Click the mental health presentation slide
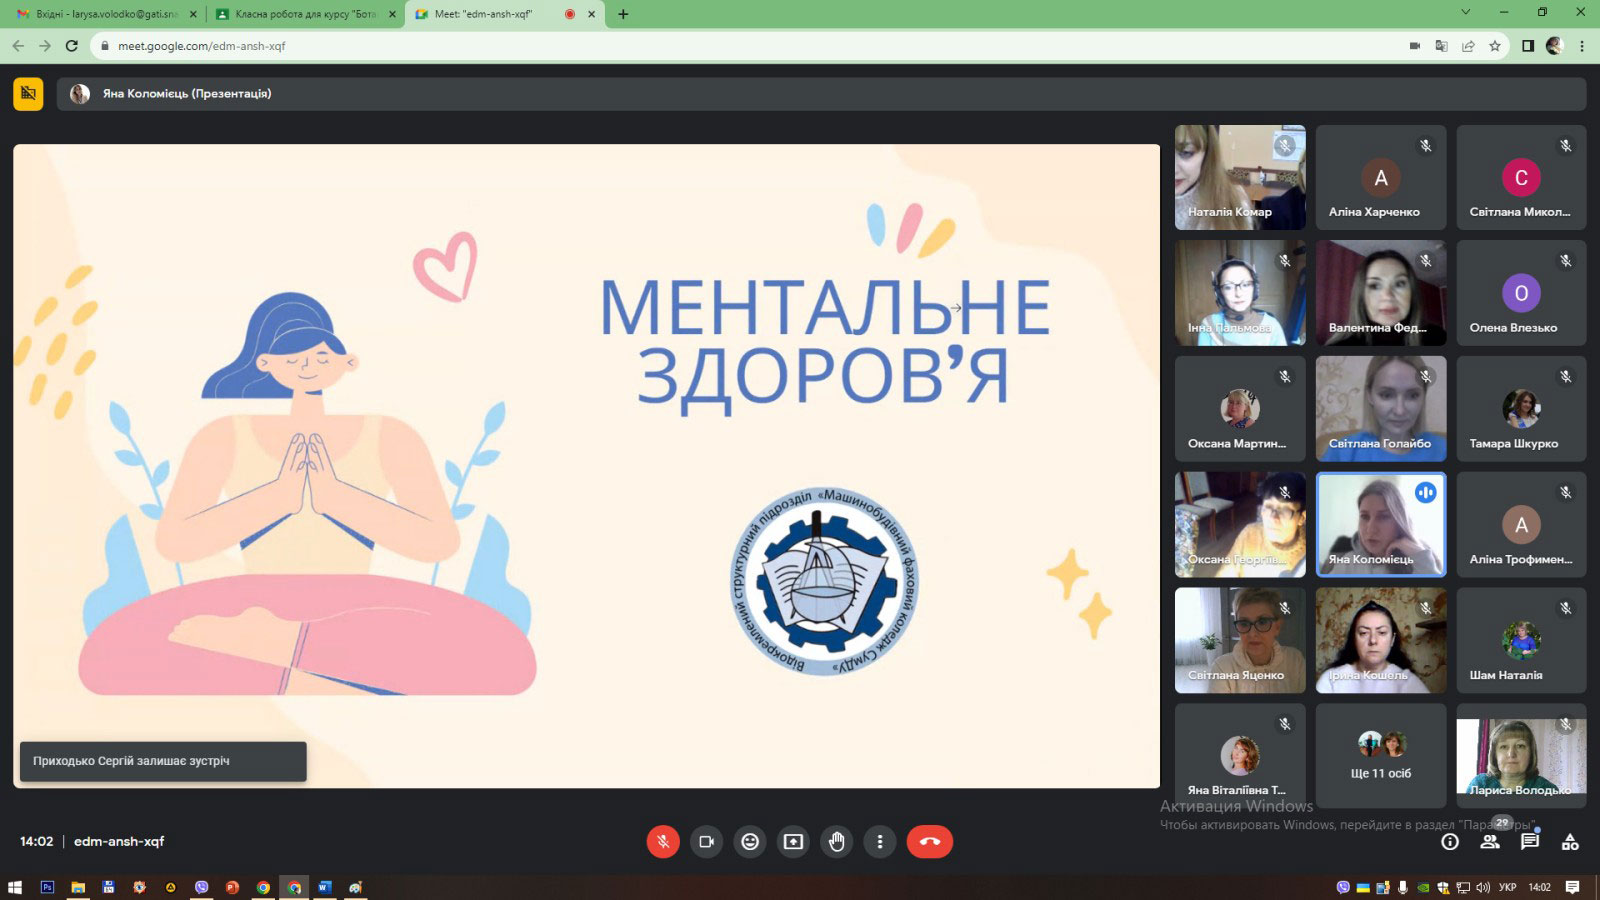This screenshot has width=1600, height=900. click(586, 466)
